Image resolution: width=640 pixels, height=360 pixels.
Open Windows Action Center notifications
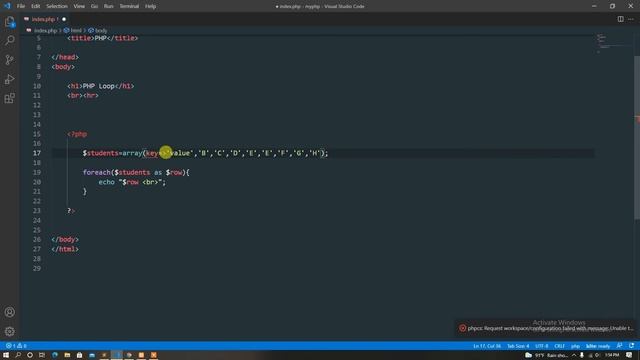click(629, 356)
